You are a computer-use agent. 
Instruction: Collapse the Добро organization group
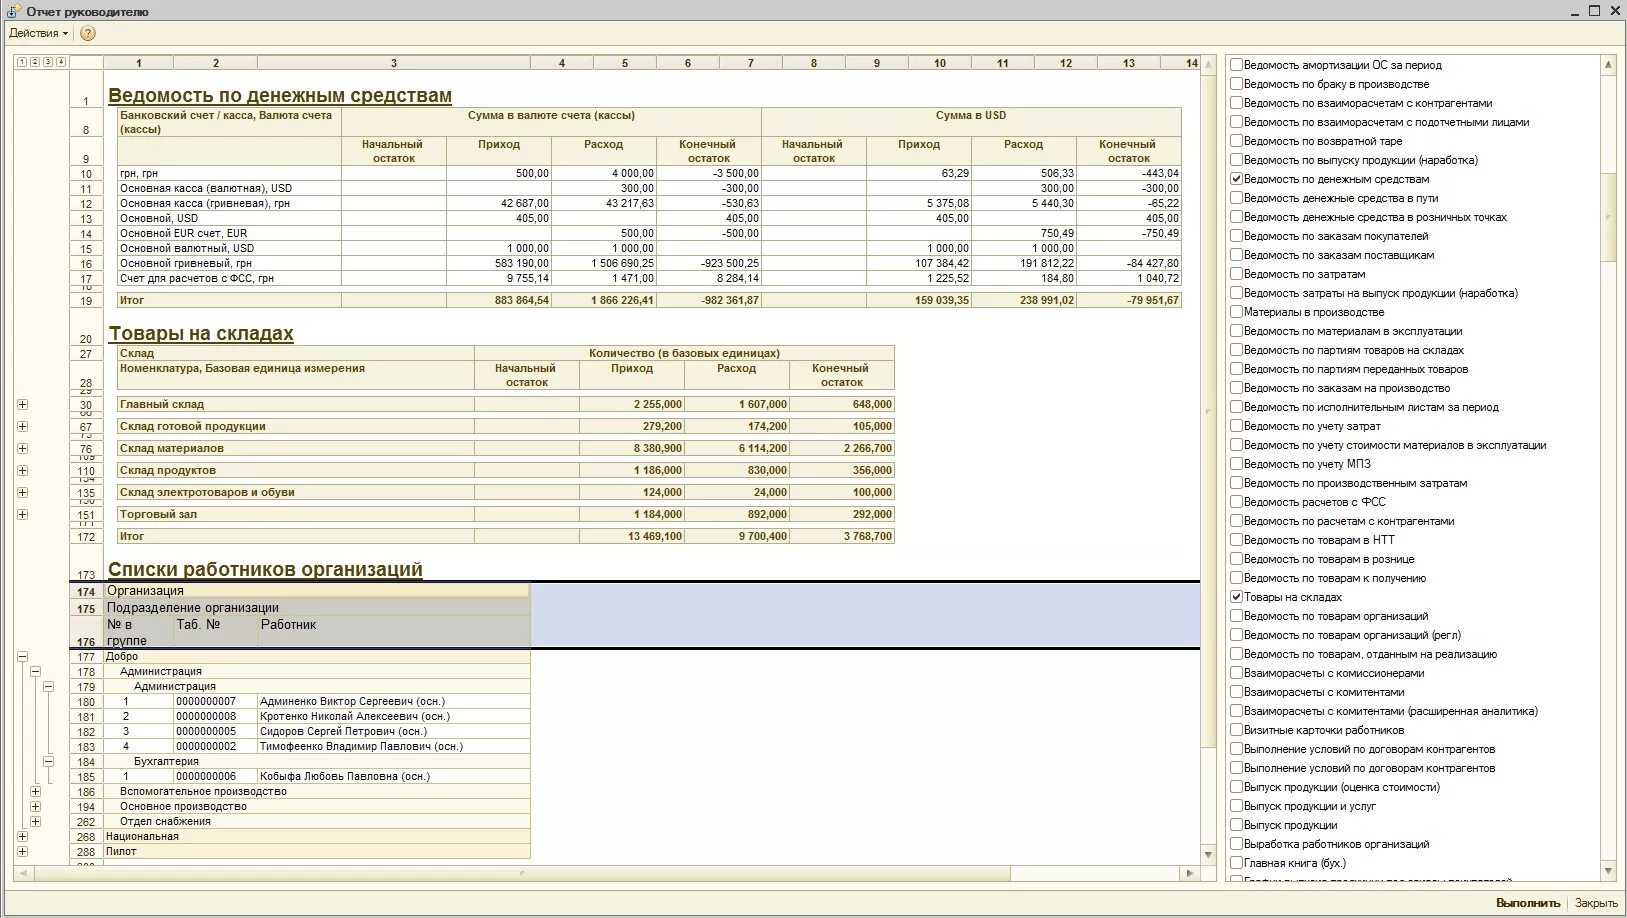22,657
